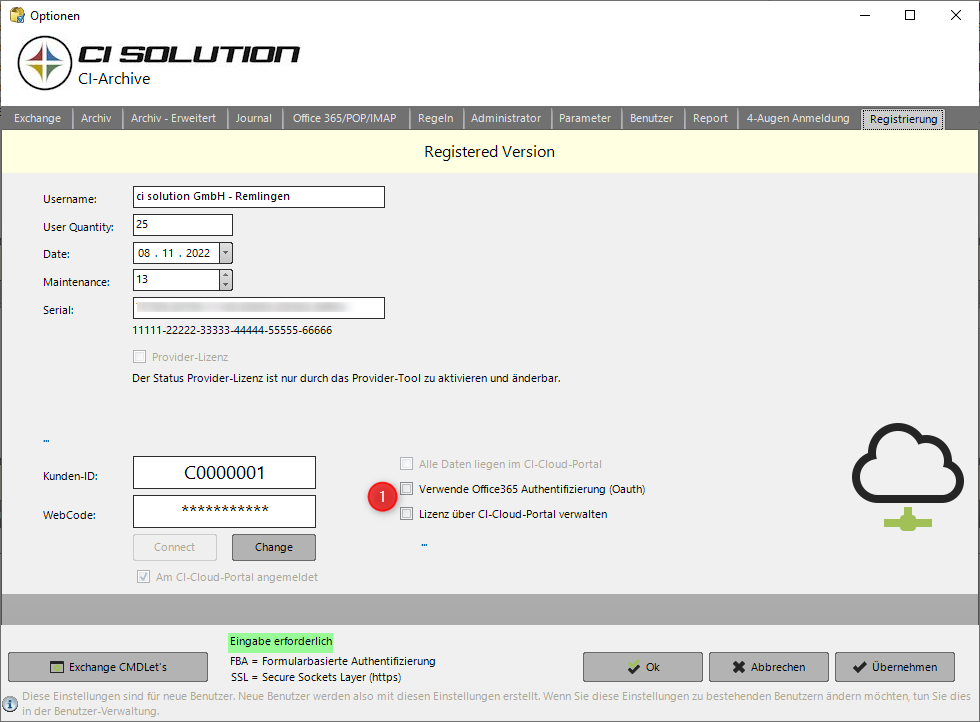980x722 pixels.
Task: Open the Administrator tab
Action: [506, 117]
